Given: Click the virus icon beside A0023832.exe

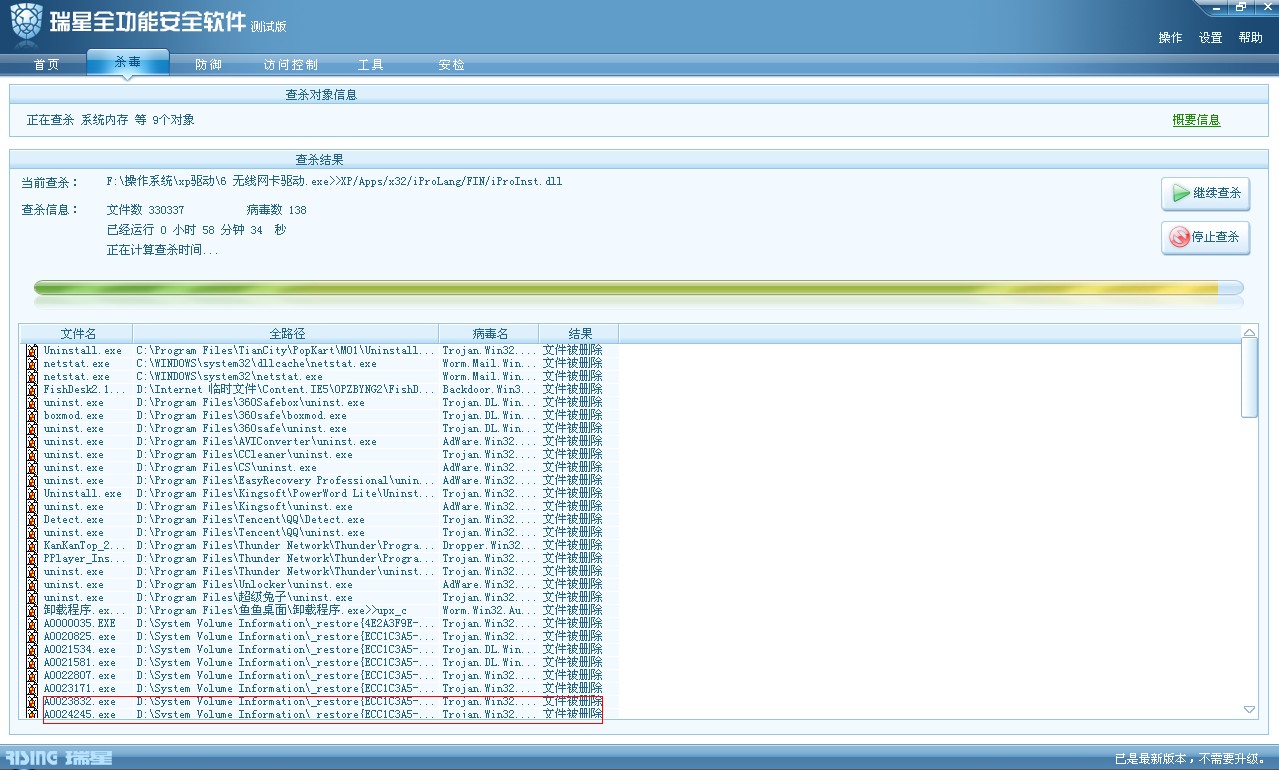Looking at the screenshot, I should click(x=32, y=702).
